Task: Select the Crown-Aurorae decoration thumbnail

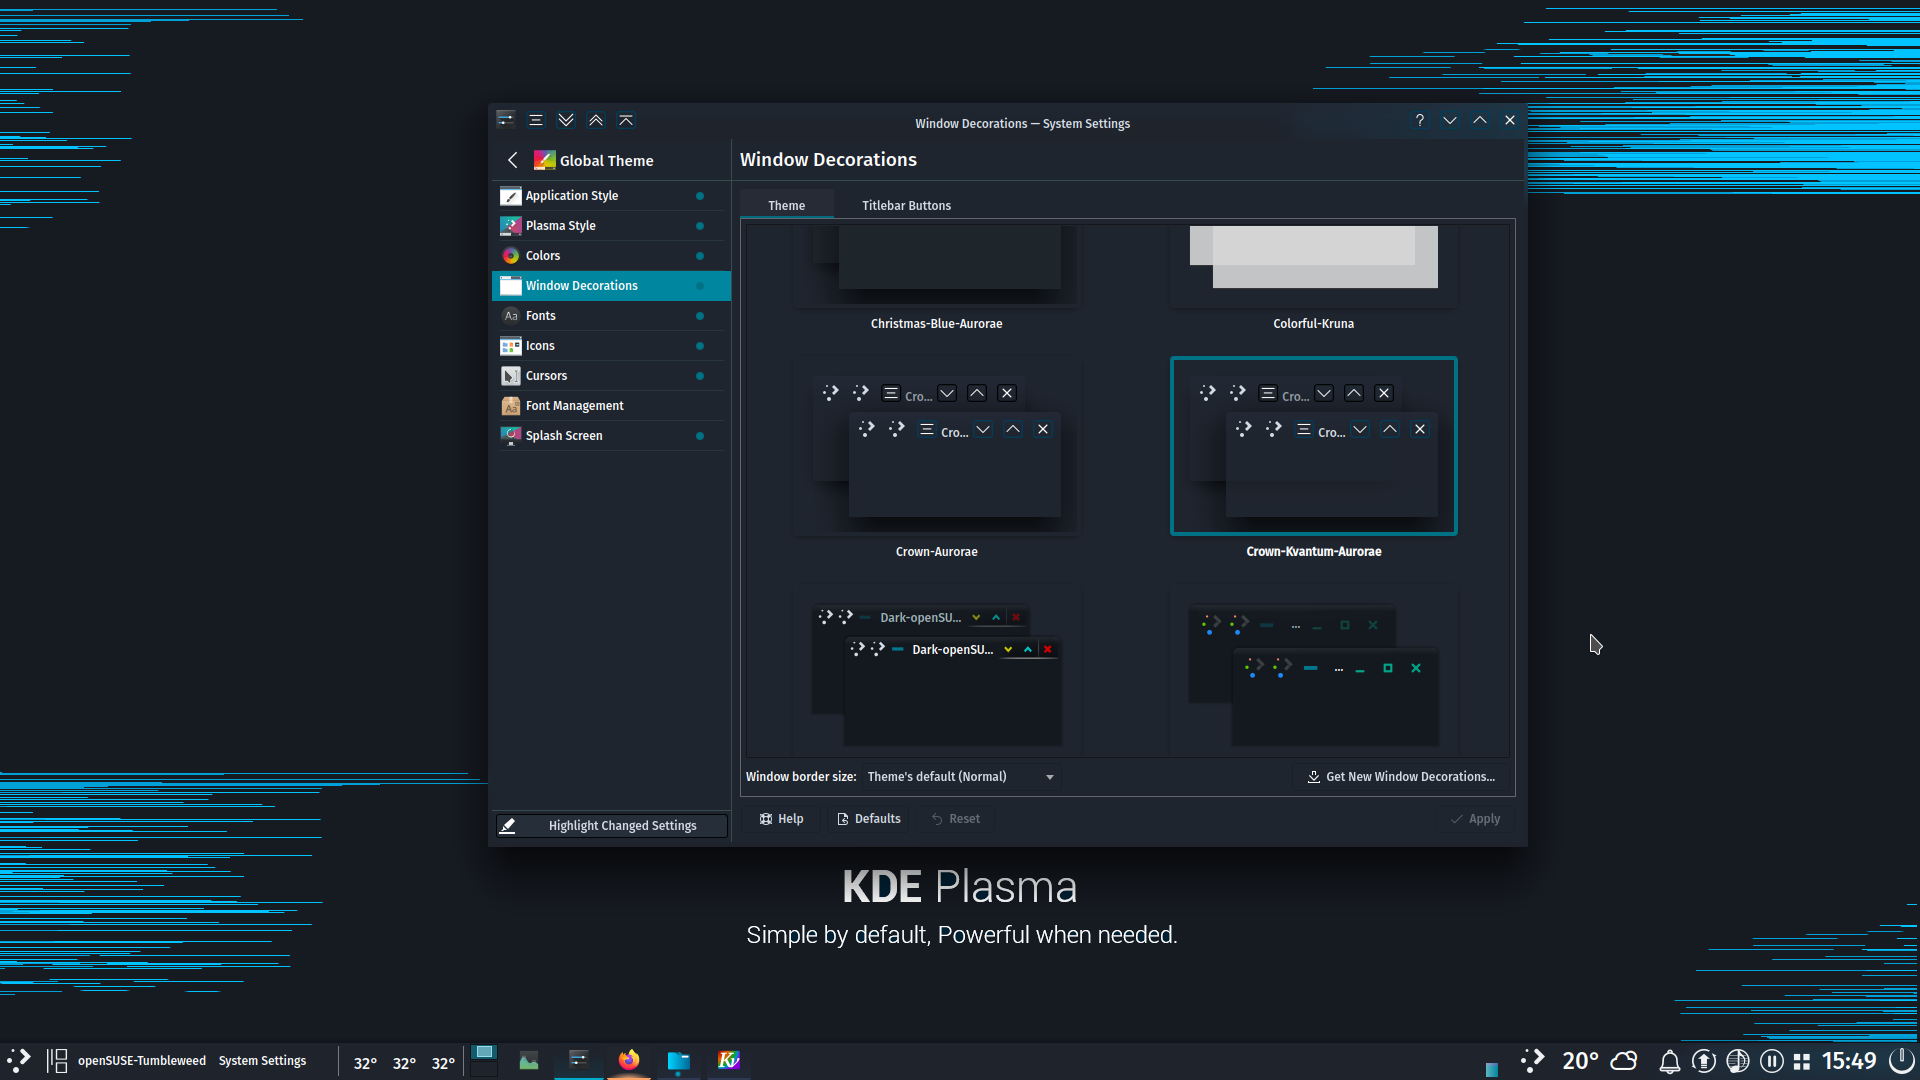Action: pyautogui.click(x=936, y=446)
